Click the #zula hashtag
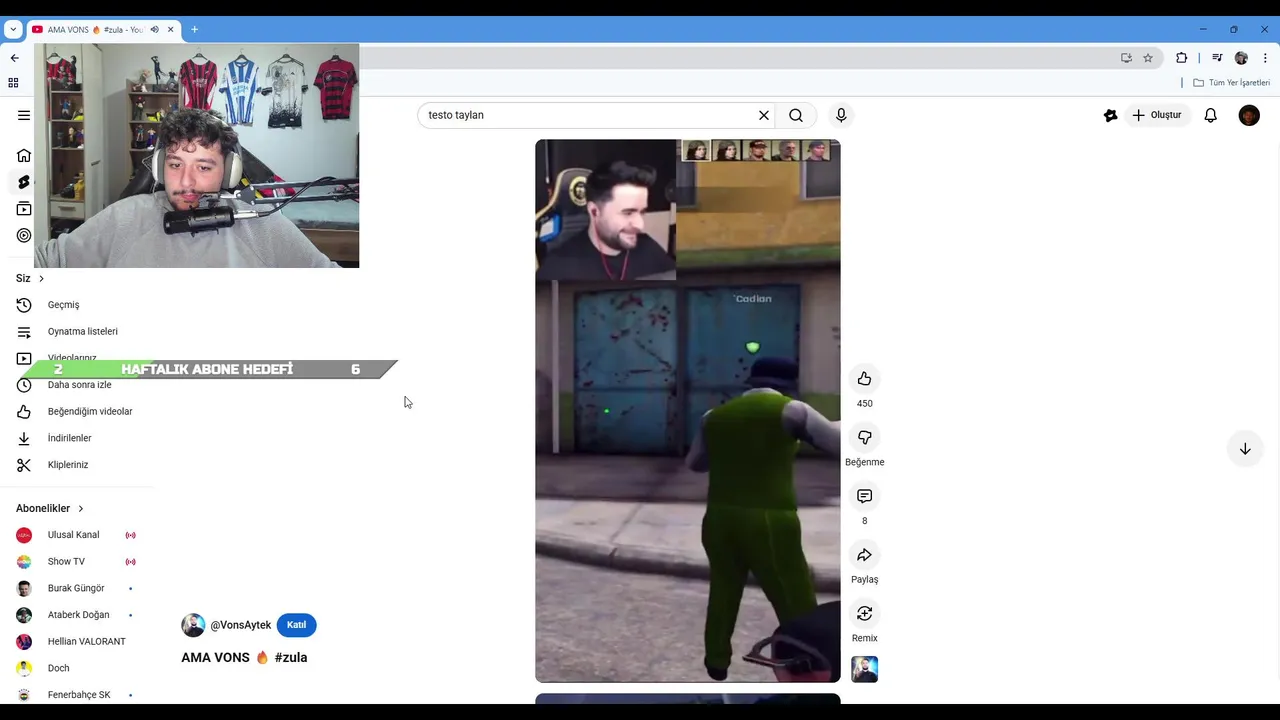Image resolution: width=1280 pixels, height=720 pixels. (291, 657)
